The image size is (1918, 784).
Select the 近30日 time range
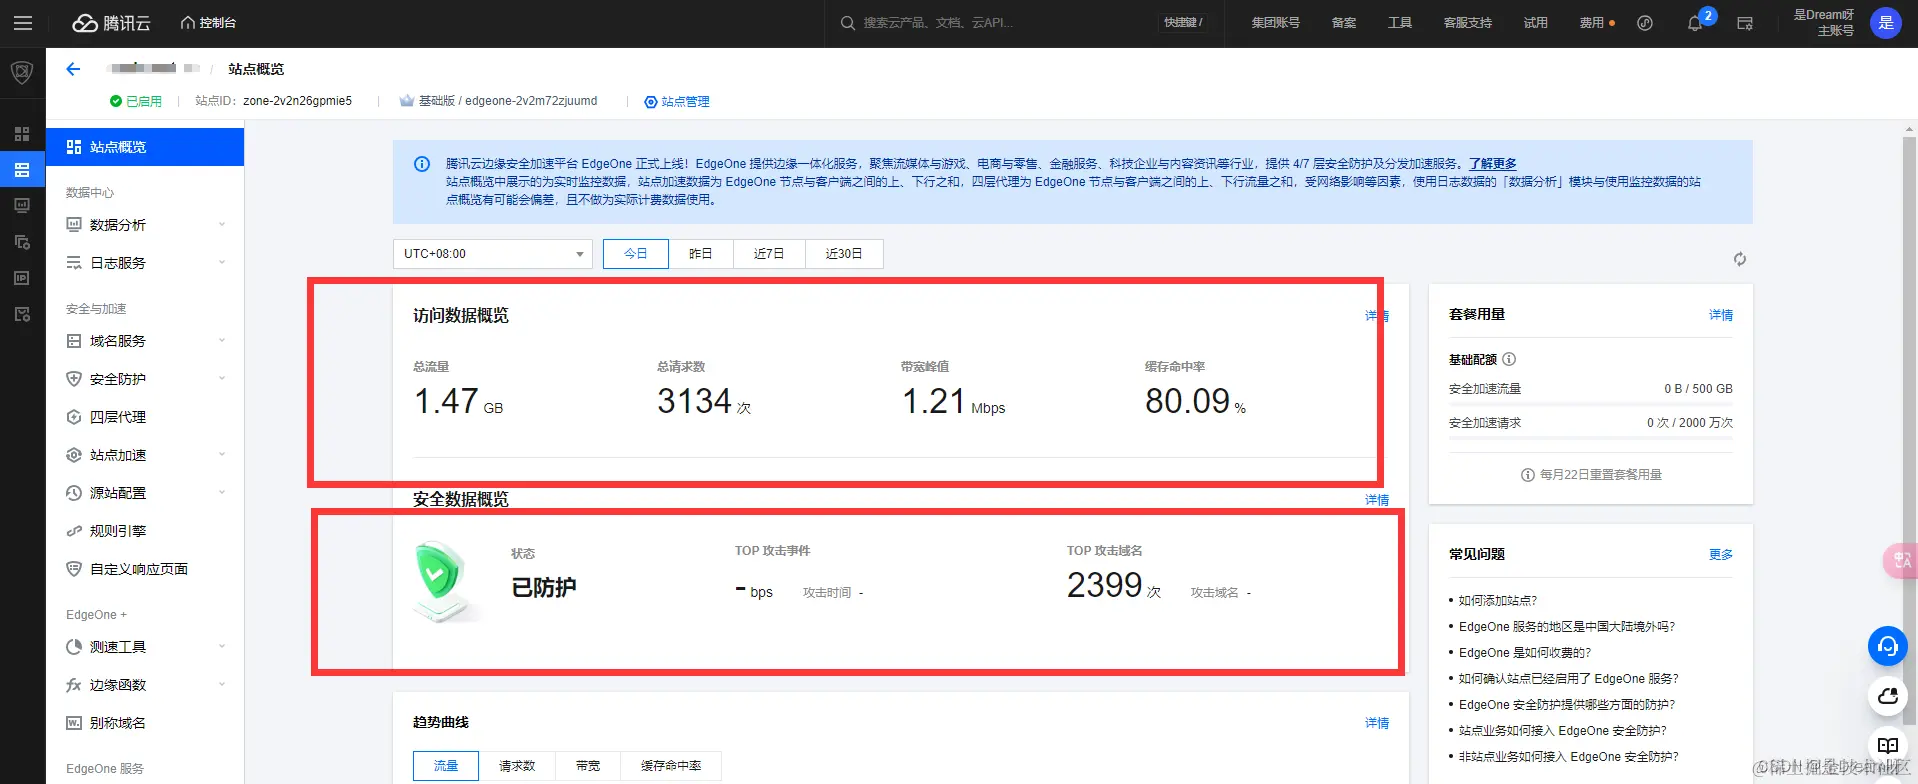[x=844, y=254]
